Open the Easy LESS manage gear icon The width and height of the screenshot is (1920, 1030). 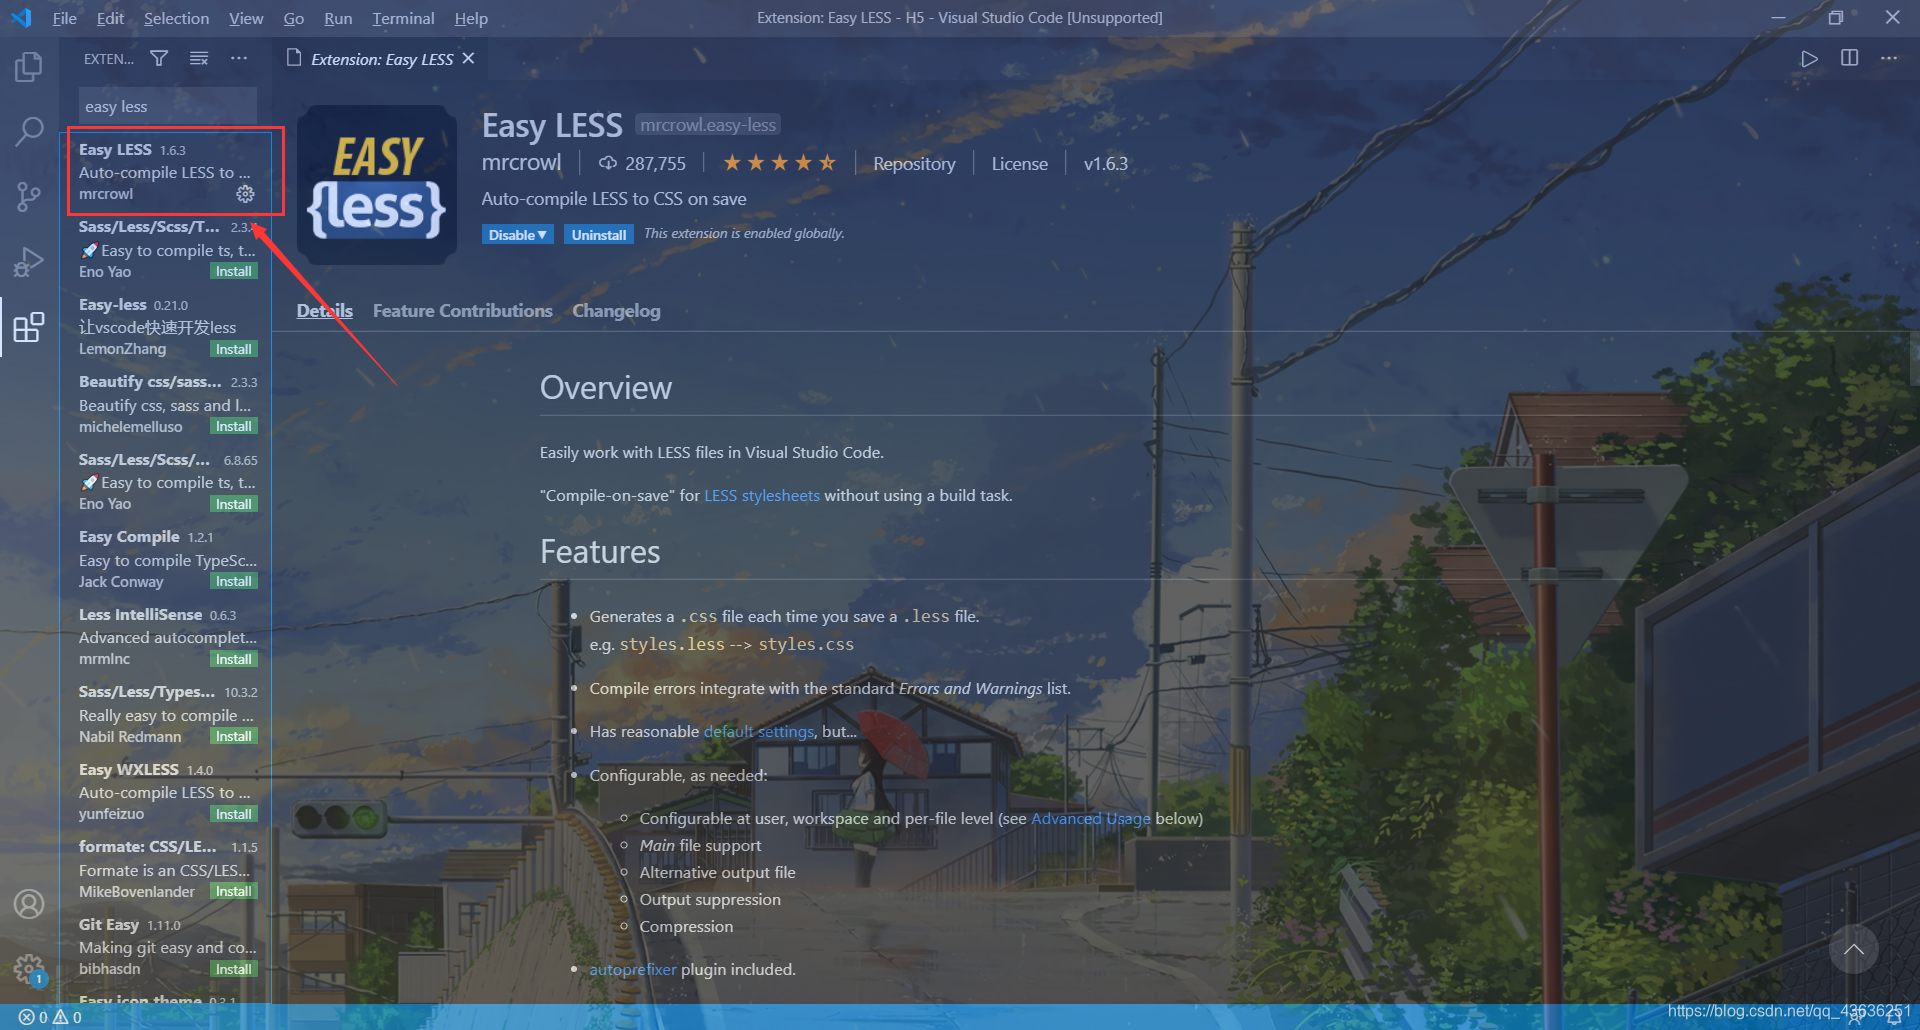245,194
